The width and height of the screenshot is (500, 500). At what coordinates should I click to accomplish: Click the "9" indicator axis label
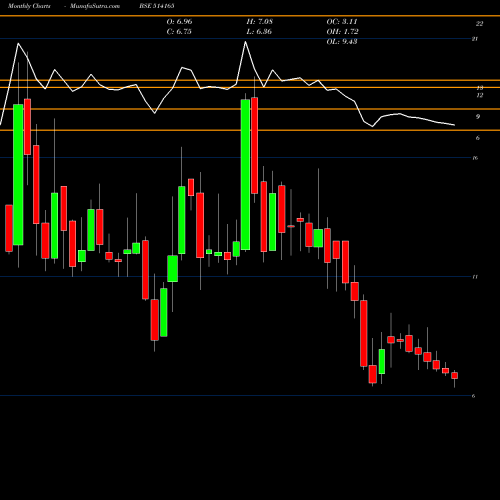click(478, 117)
